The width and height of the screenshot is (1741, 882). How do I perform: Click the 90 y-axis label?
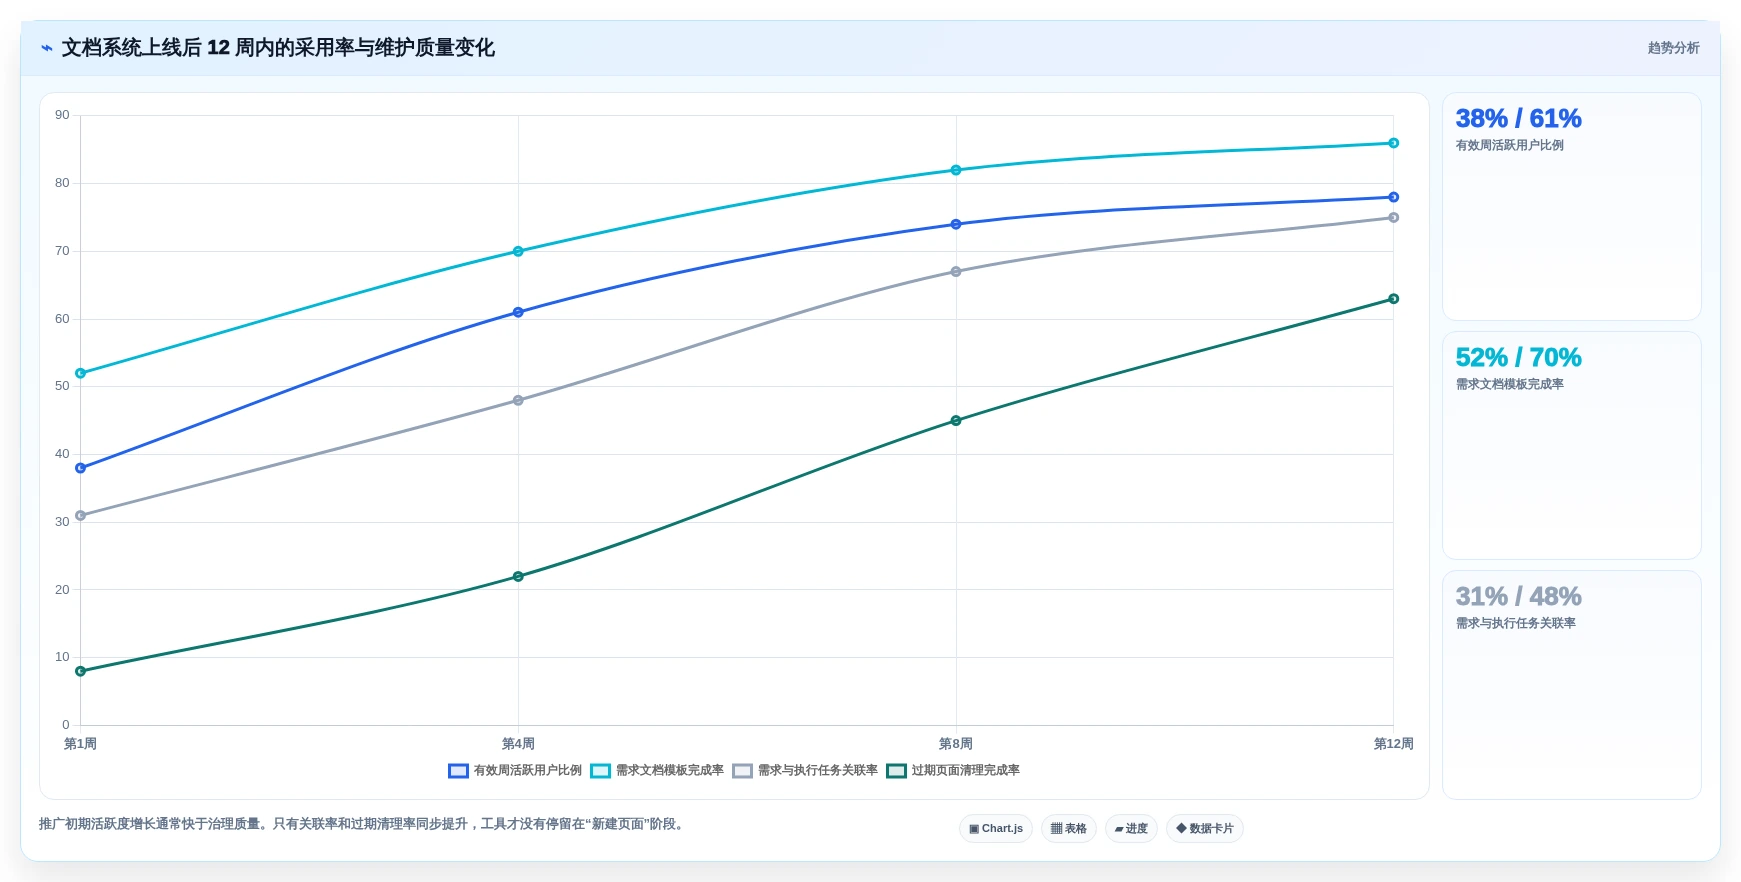62,115
